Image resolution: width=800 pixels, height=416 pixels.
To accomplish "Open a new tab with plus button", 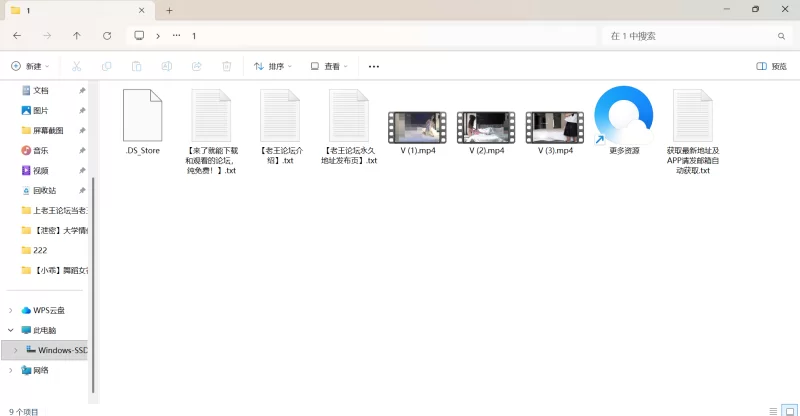I will [x=169, y=10].
